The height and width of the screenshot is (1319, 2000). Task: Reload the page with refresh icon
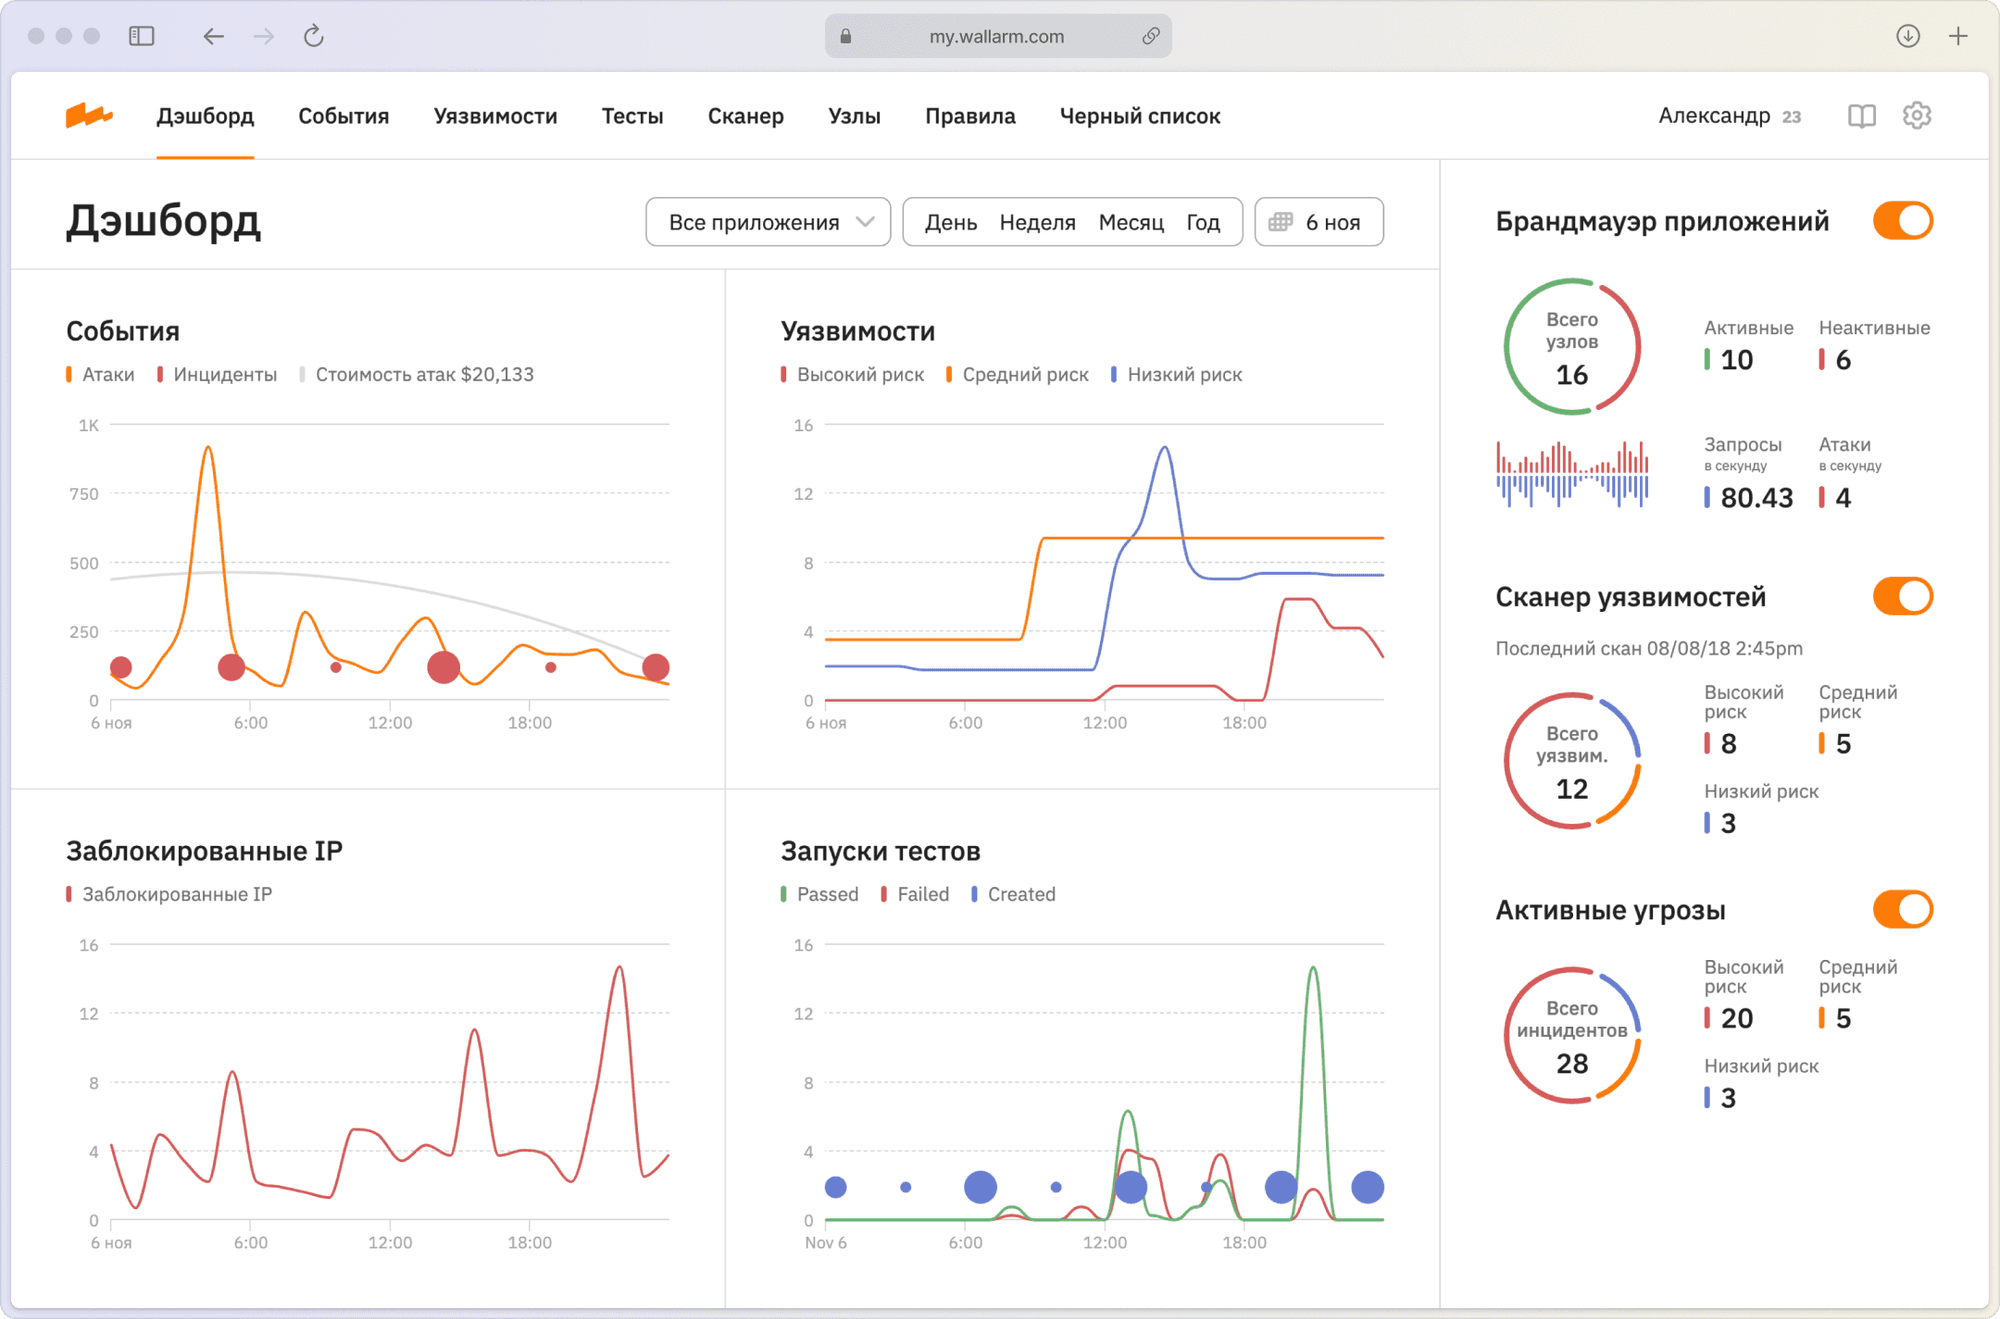pos(314,36)
